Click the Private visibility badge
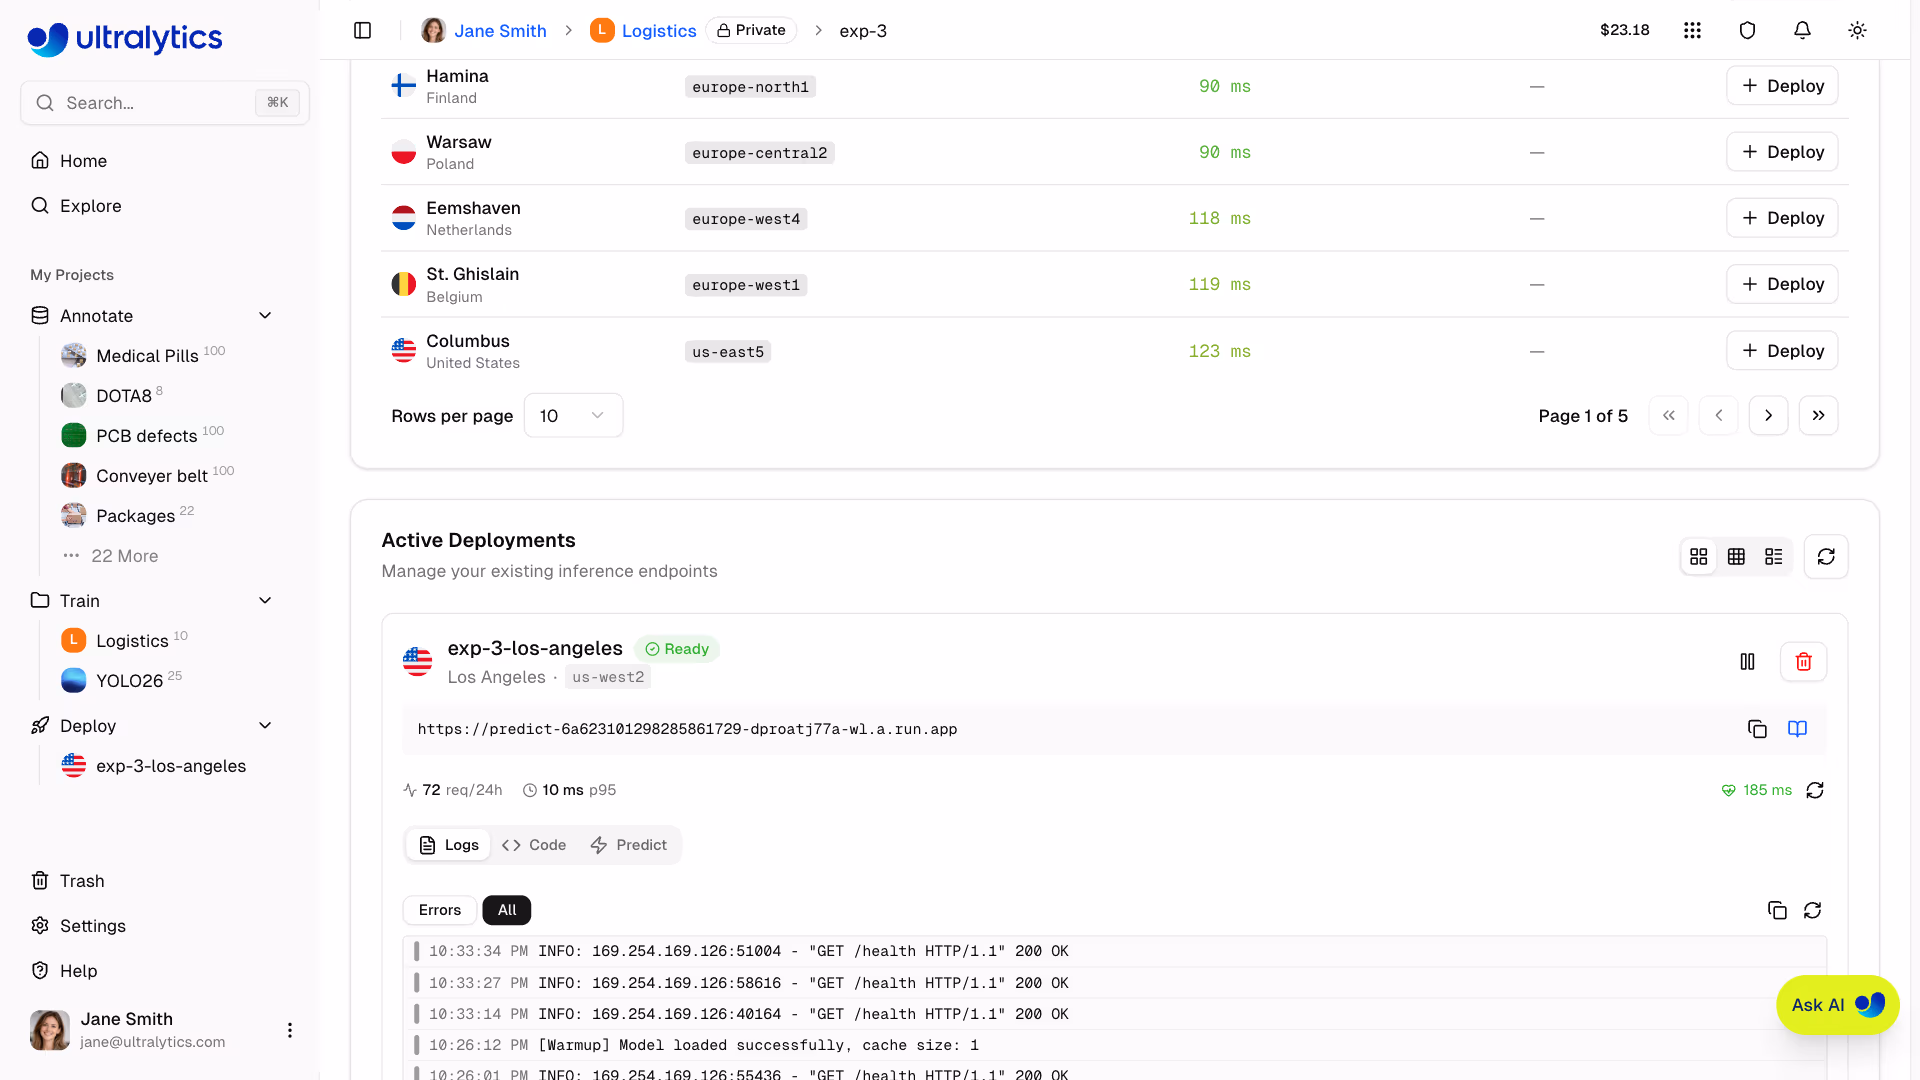Image resolution: width=1920 pixels, height=1080 pixels. (751, 30)
